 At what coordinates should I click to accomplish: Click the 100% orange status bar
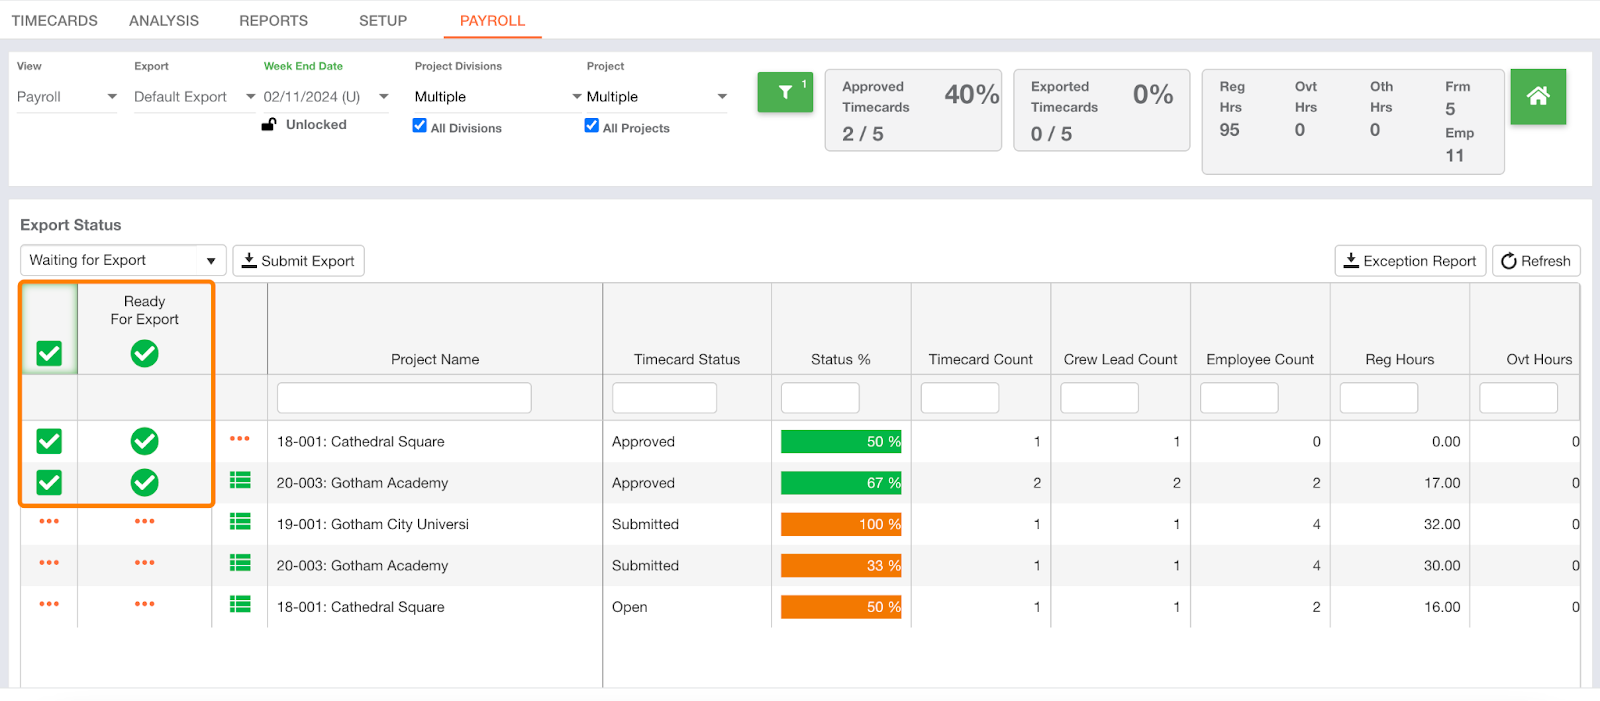(x=841, y=524)
